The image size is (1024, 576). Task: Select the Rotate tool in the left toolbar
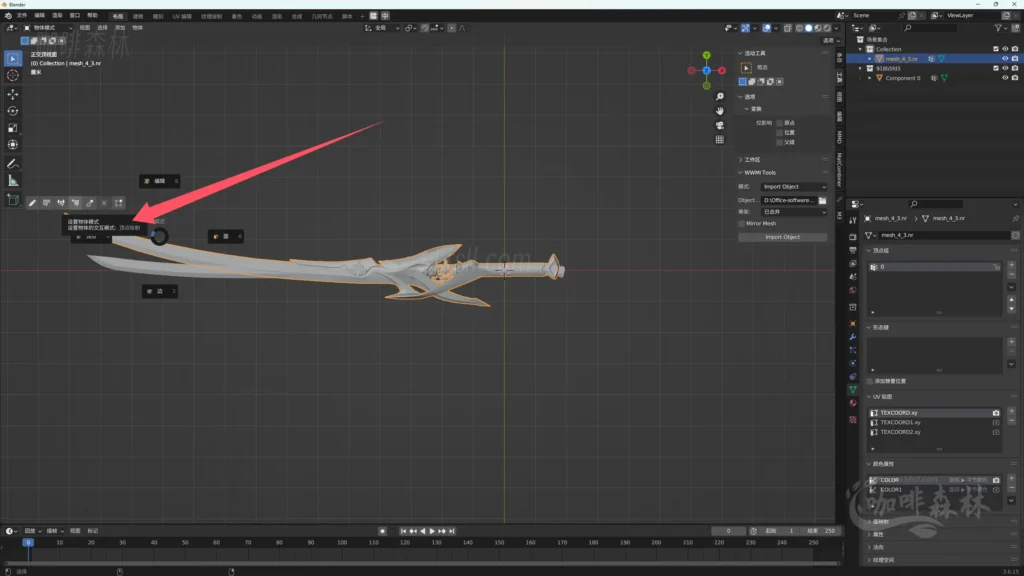click(x=13, y=111)
